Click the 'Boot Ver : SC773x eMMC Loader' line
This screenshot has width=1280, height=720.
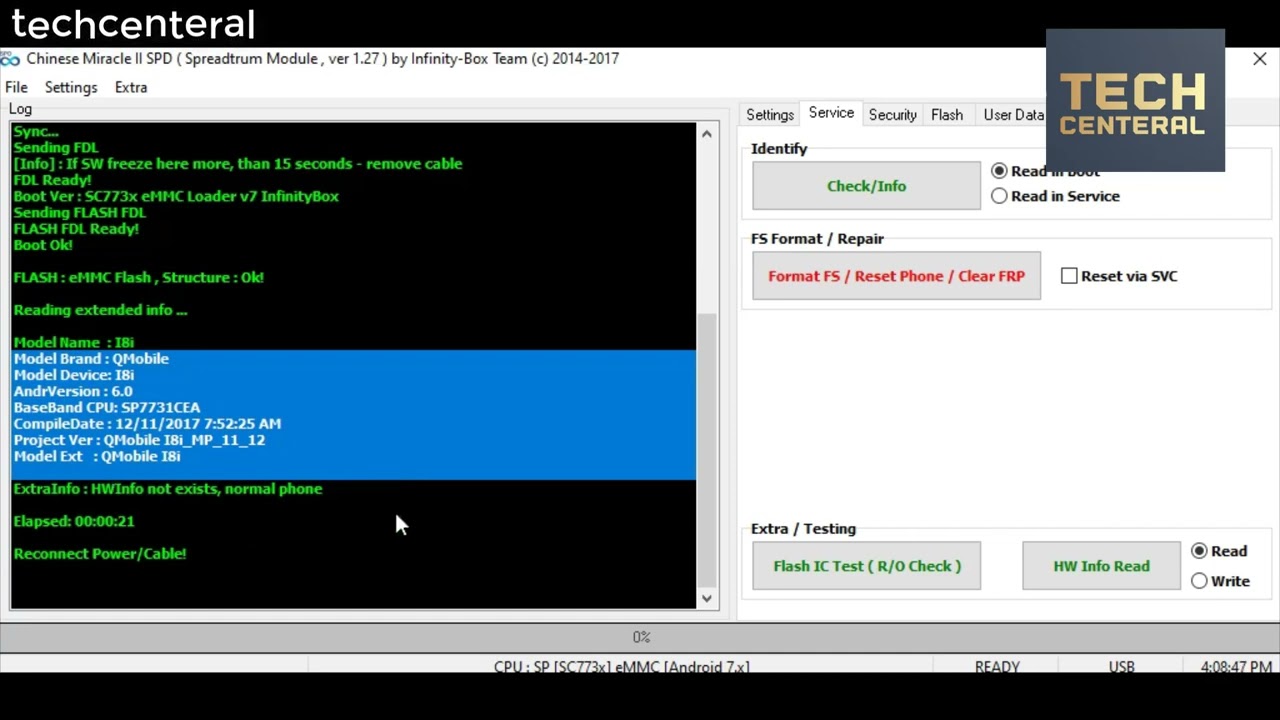click(176, 196)
